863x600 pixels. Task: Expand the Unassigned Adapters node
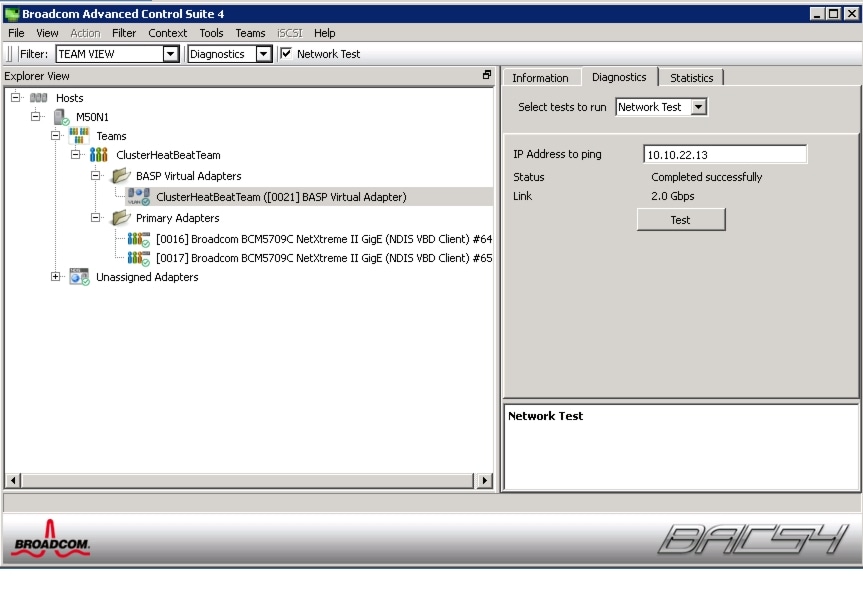[56, 276]
